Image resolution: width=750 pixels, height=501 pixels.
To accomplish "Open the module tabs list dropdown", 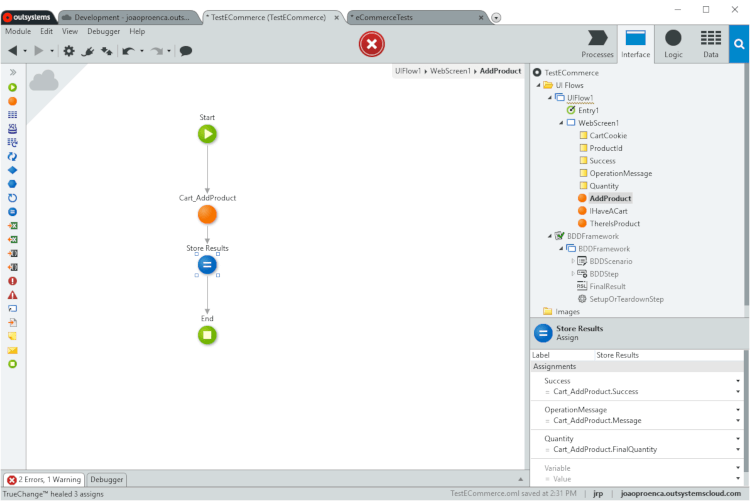I will [x=496, y=18].
